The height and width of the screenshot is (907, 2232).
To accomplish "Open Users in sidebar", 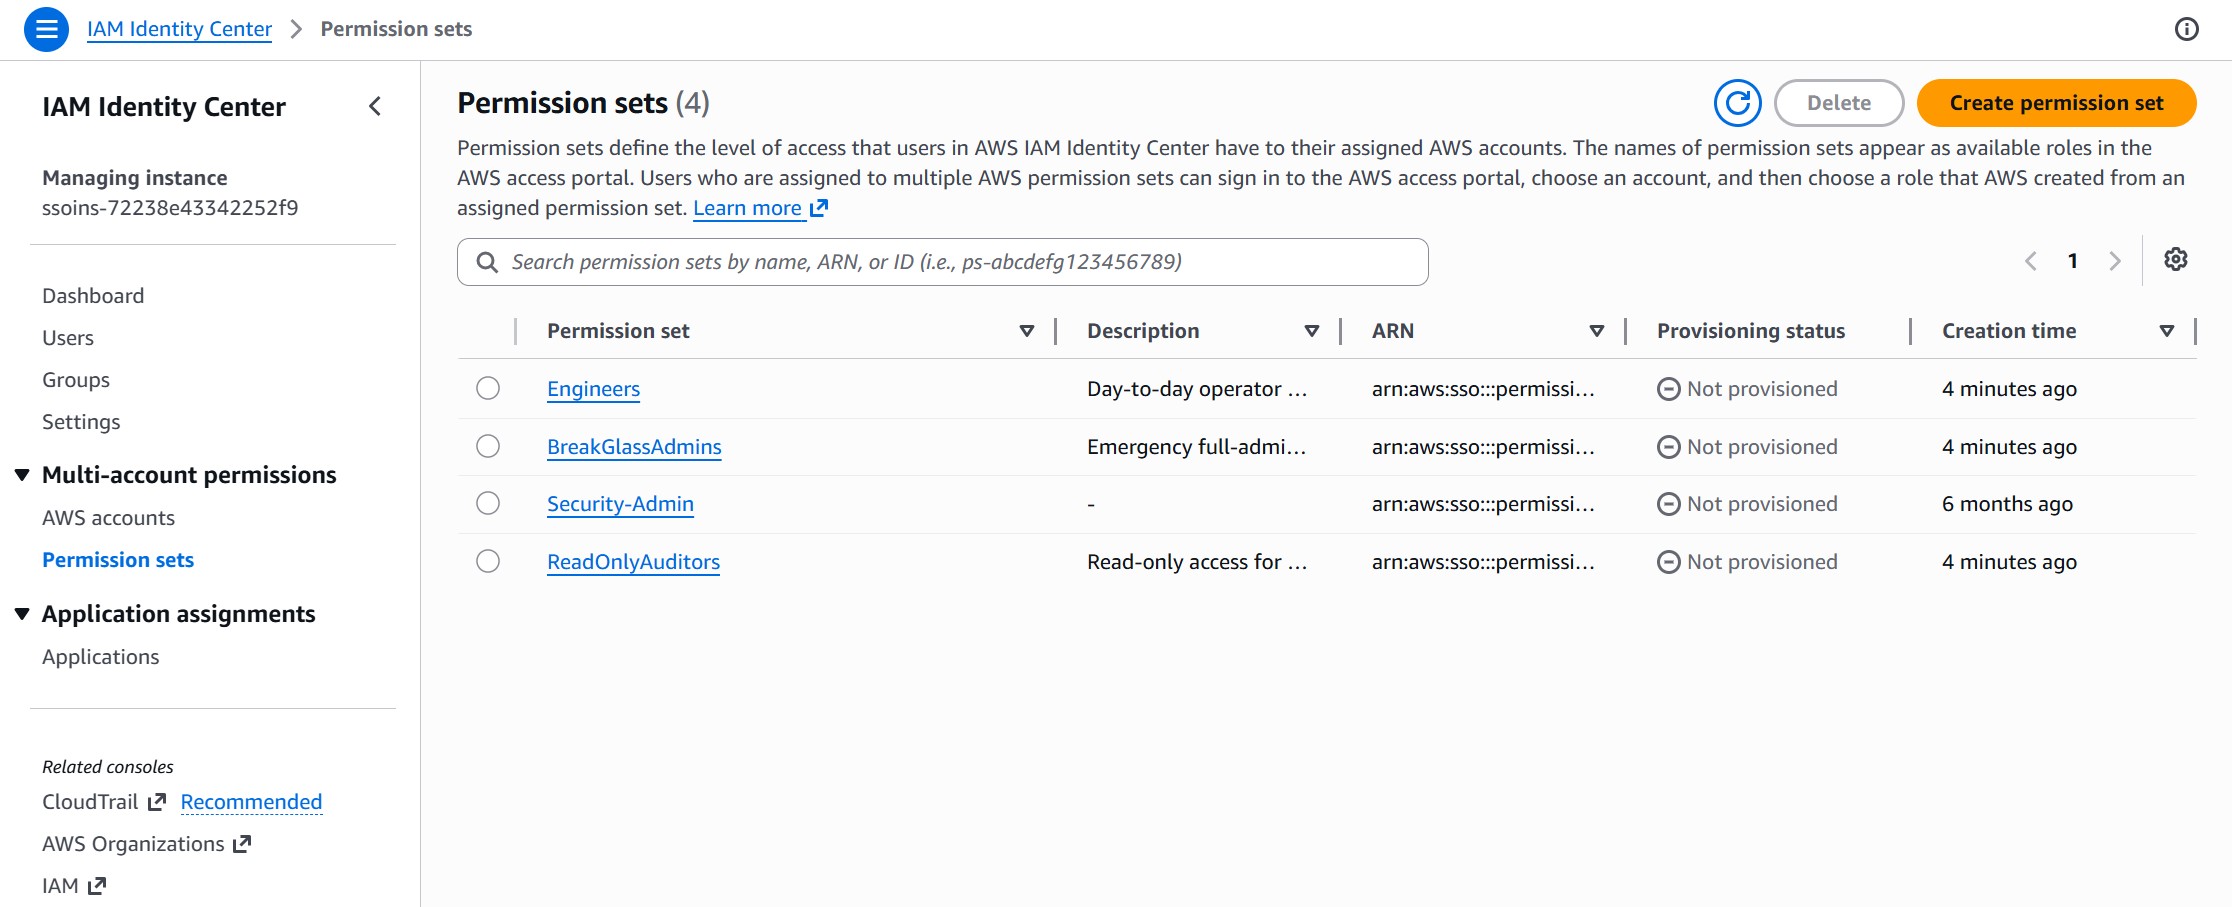I will (x=68, y=338).
